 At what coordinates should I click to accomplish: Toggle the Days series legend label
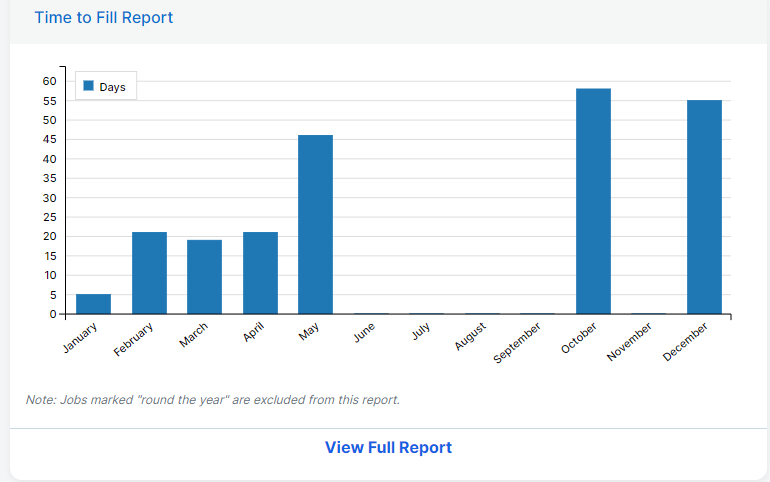[112, 87]
